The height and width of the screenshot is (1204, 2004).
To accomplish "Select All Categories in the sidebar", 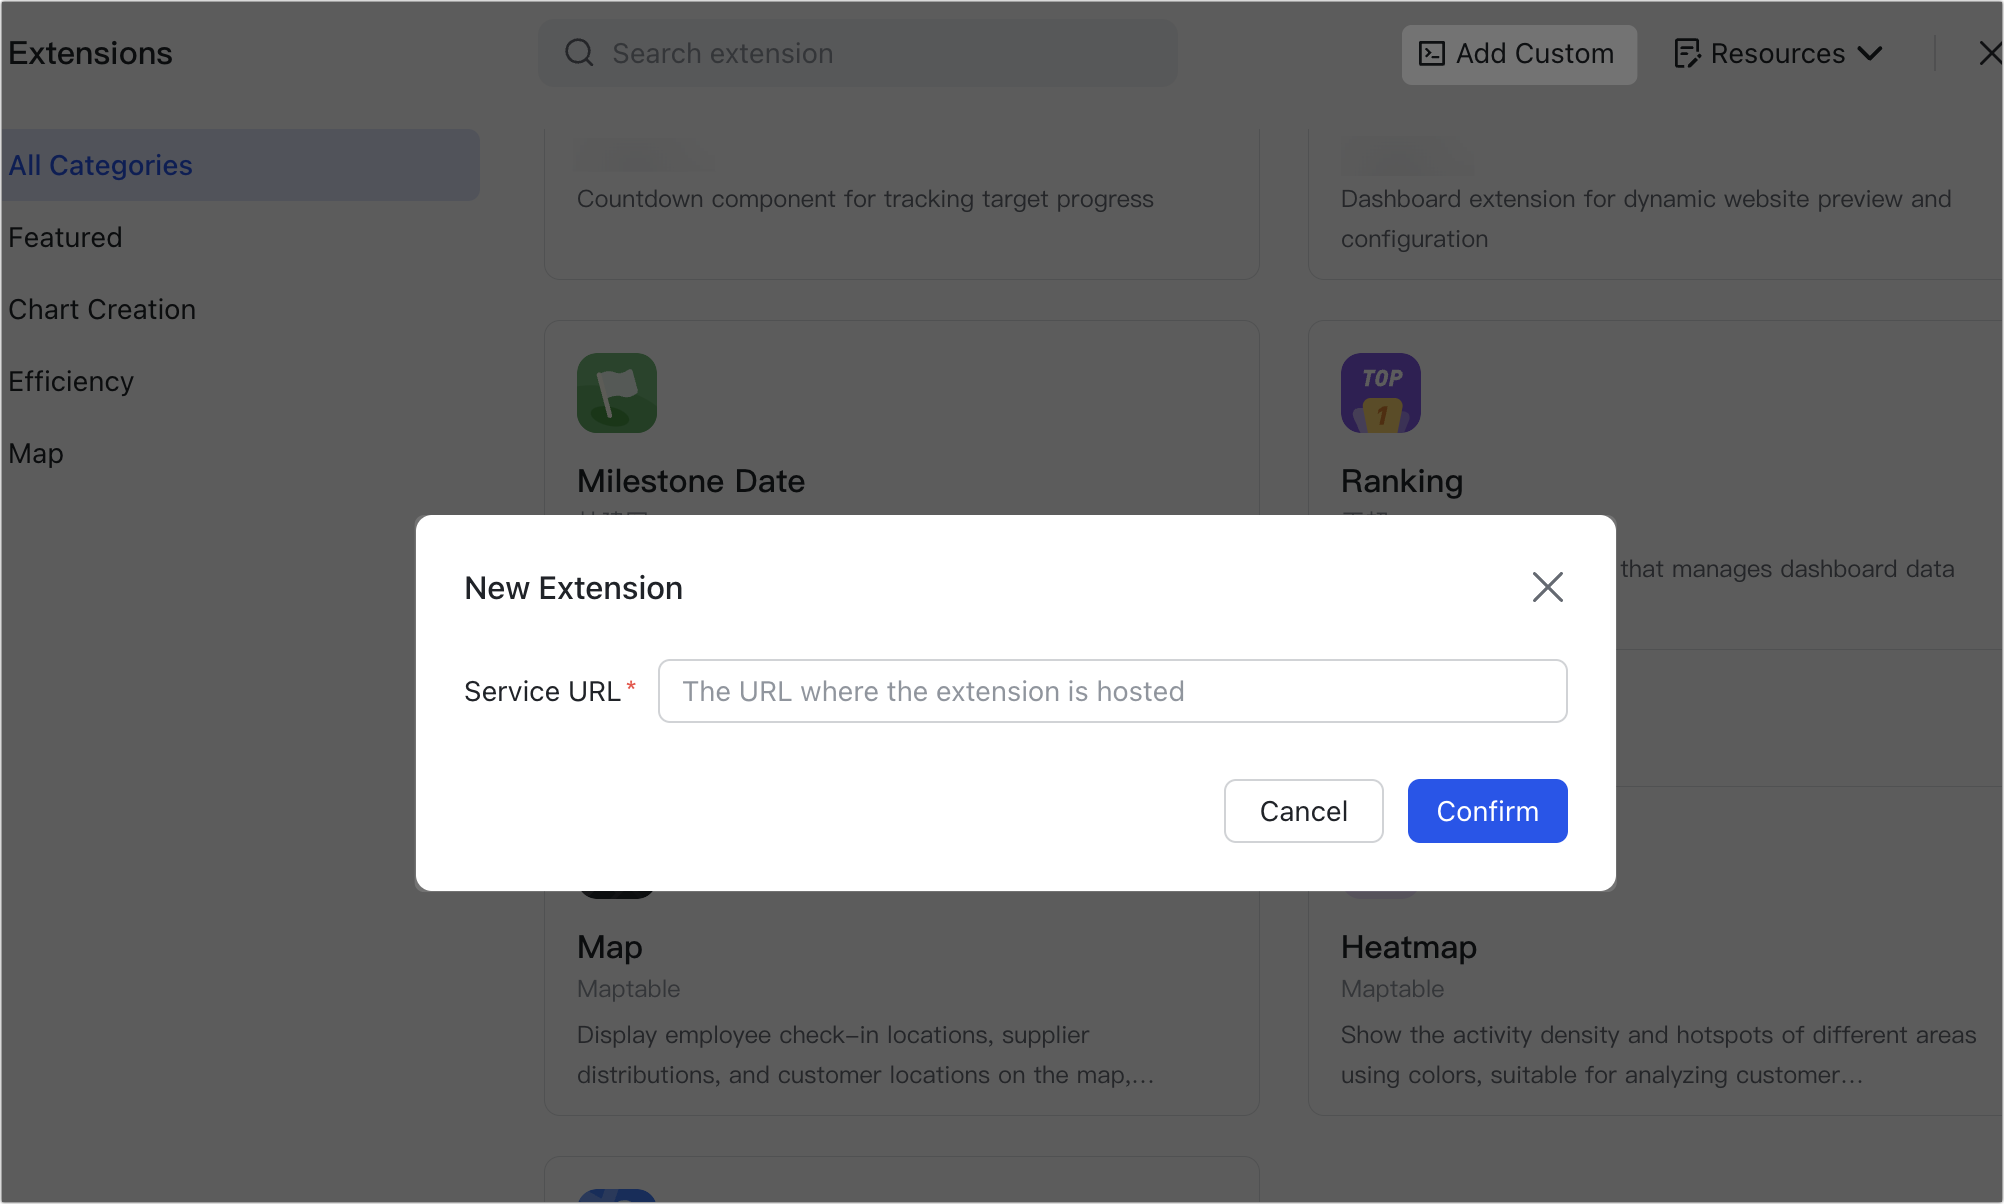I will (100, 164).
